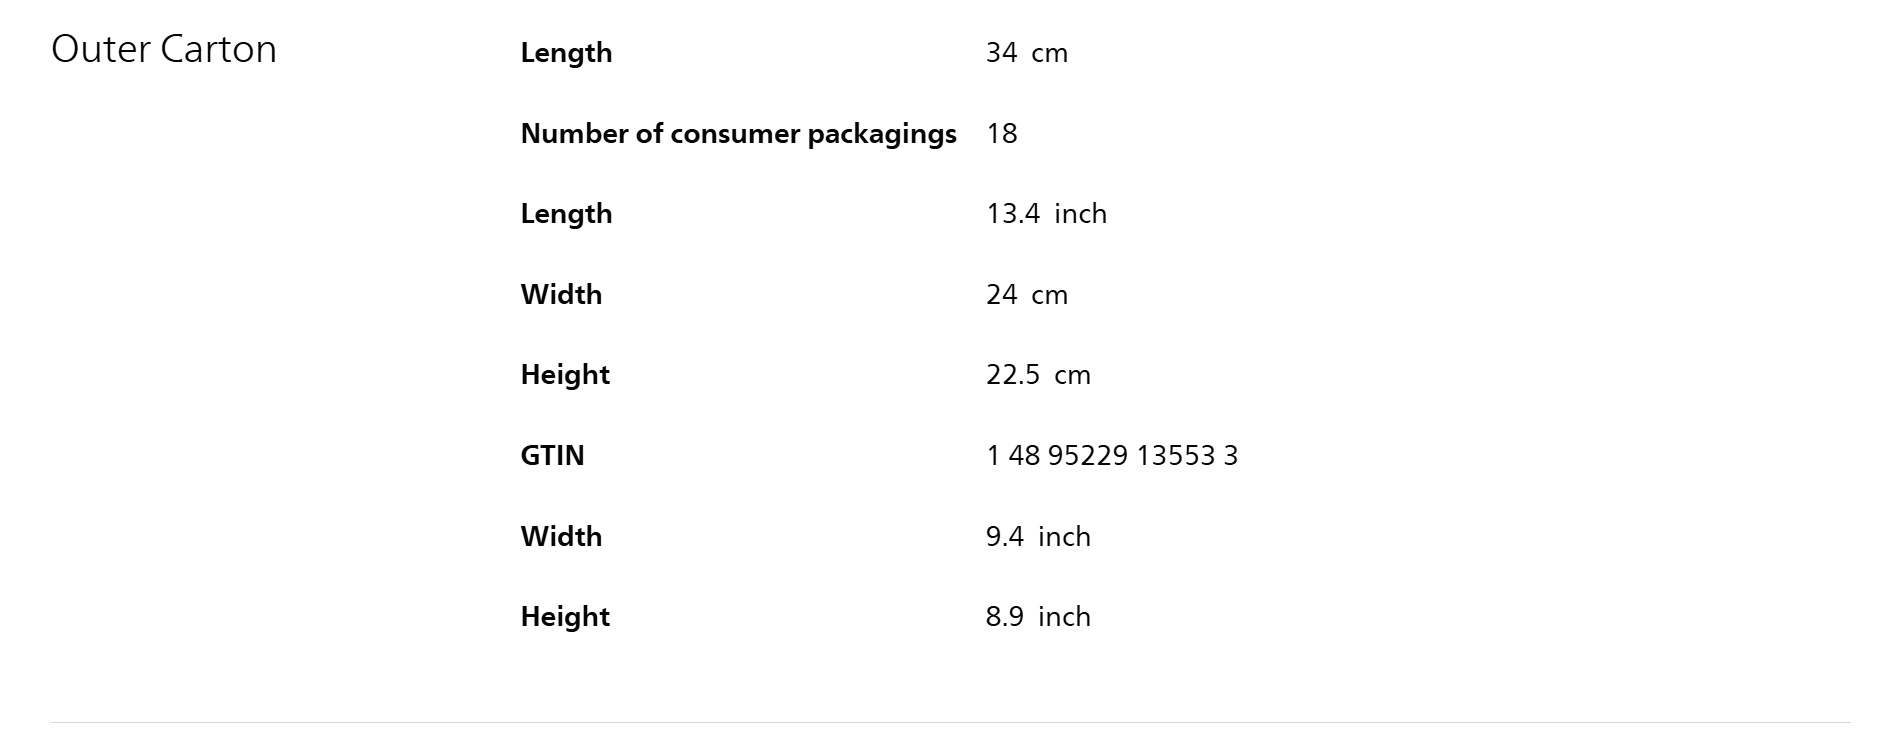Click the Outer Carton section heading
1899x740 pixels.
(164, 50)
